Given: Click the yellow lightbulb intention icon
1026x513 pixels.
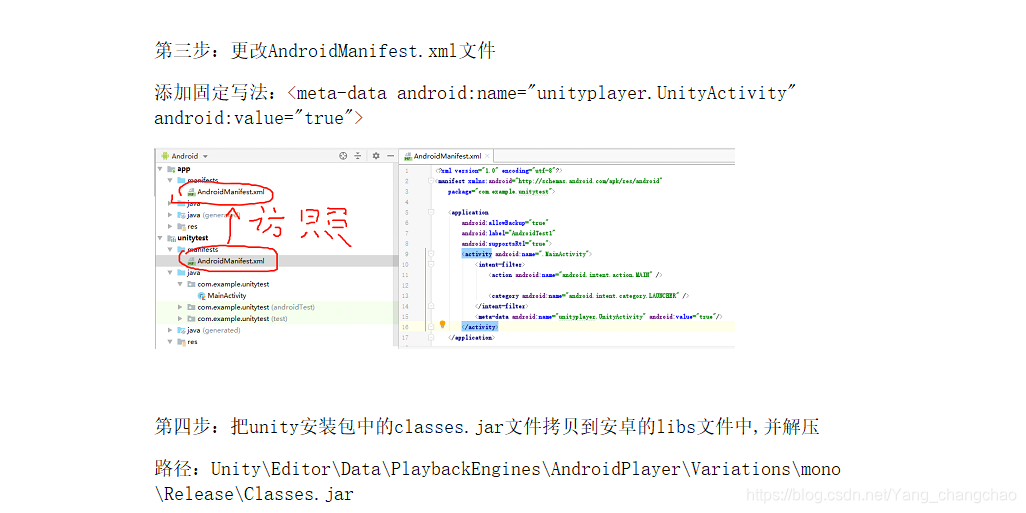Looking at the screenshot, I should 442,325.
